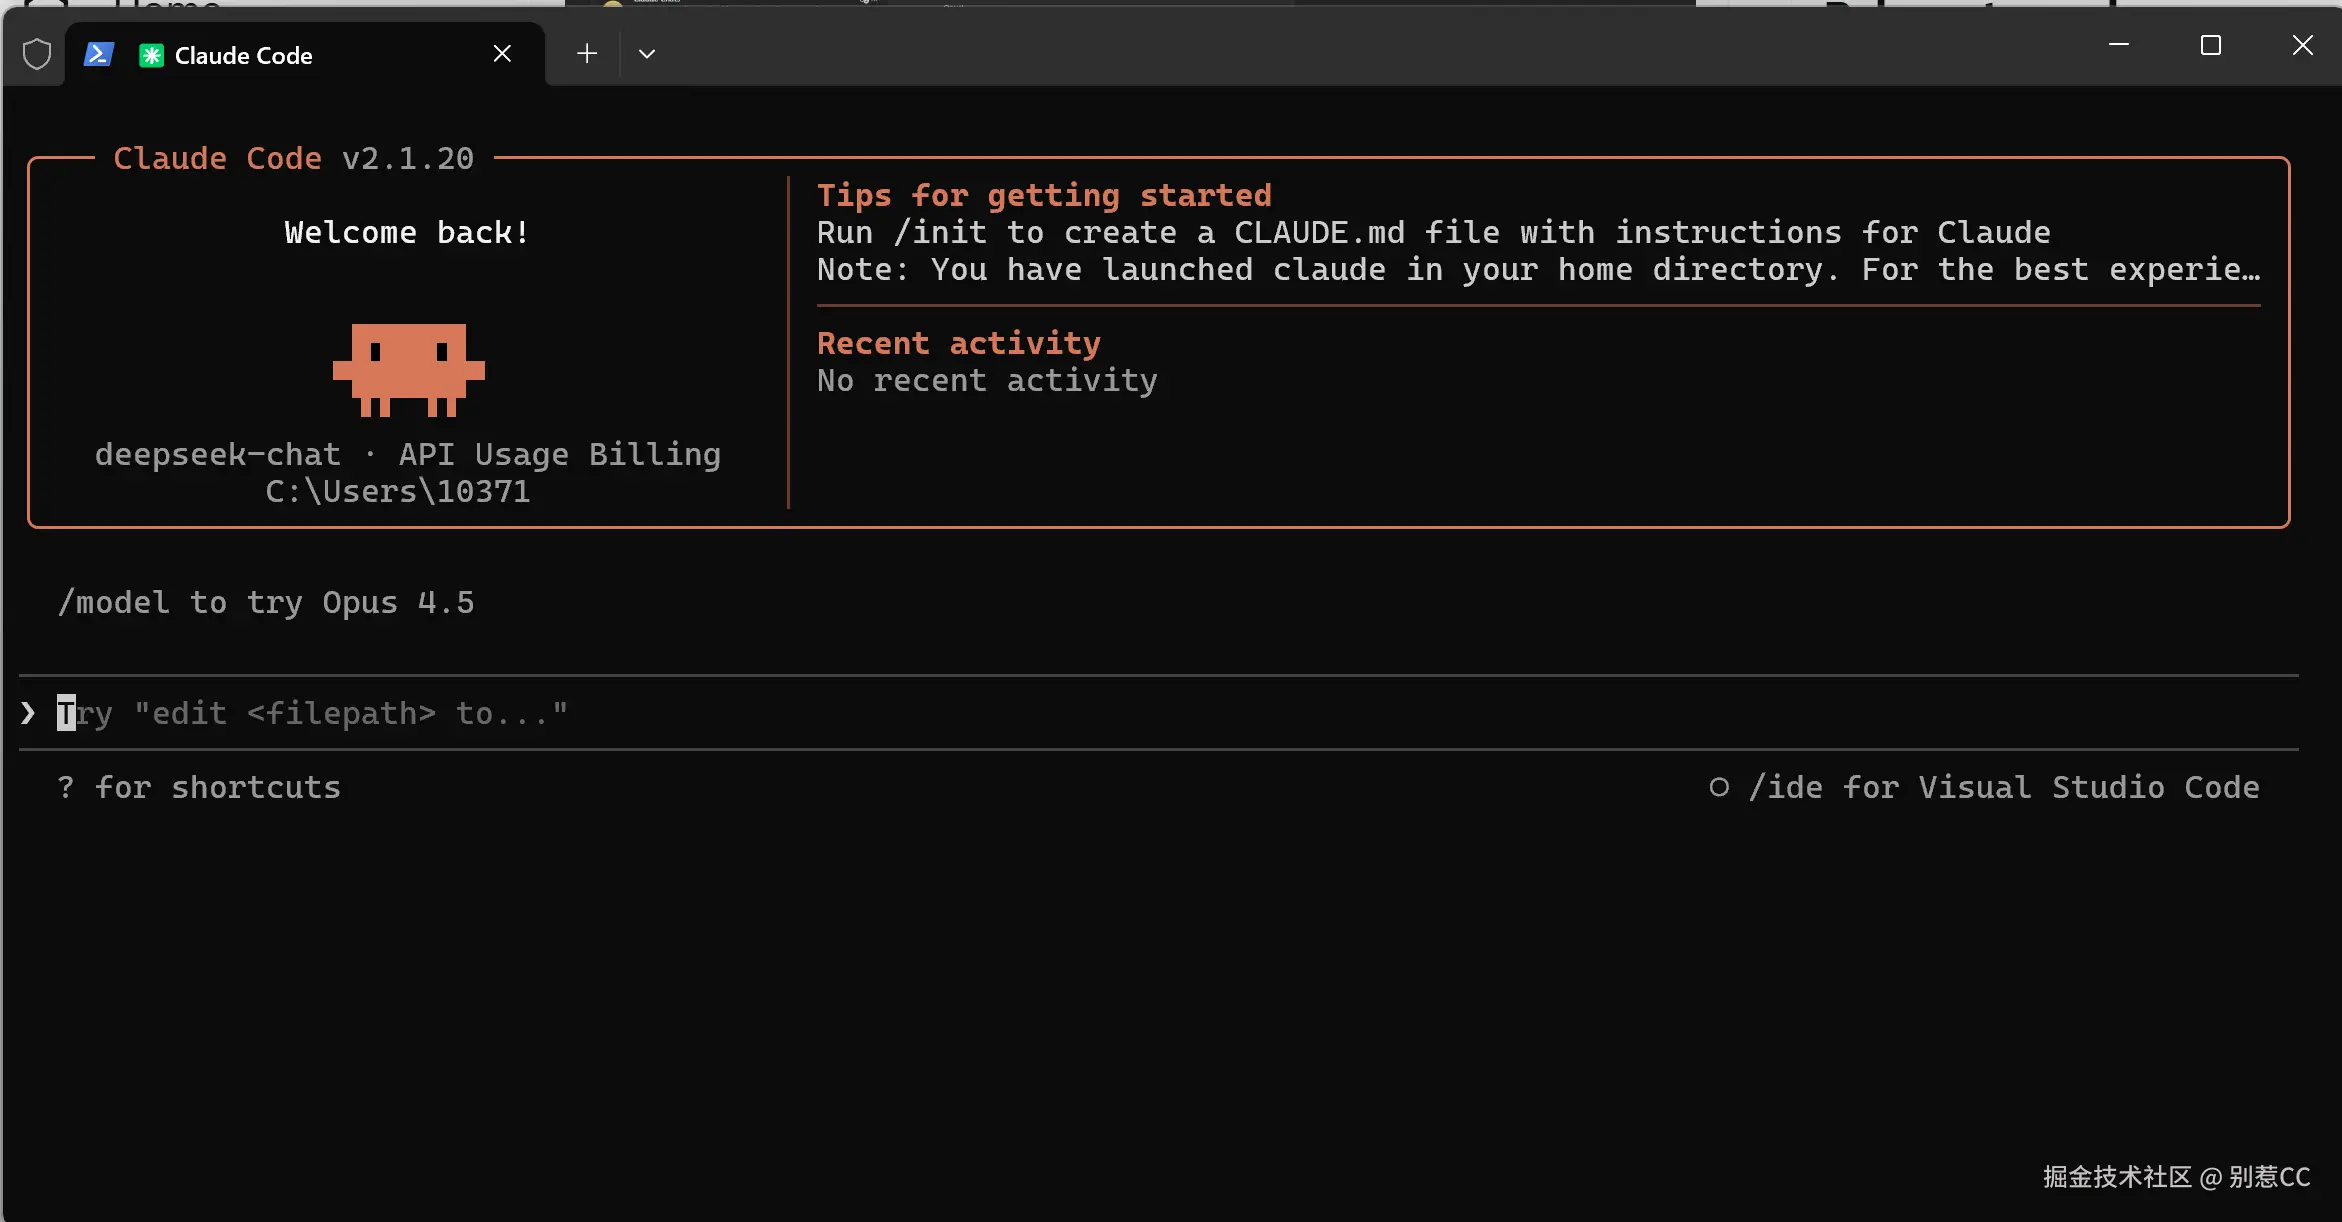Image resolution: width=2342 pixels, height=1222 pixels.
Task: Click the "Tips for getting started" heading
Action: pos(1044,195)
